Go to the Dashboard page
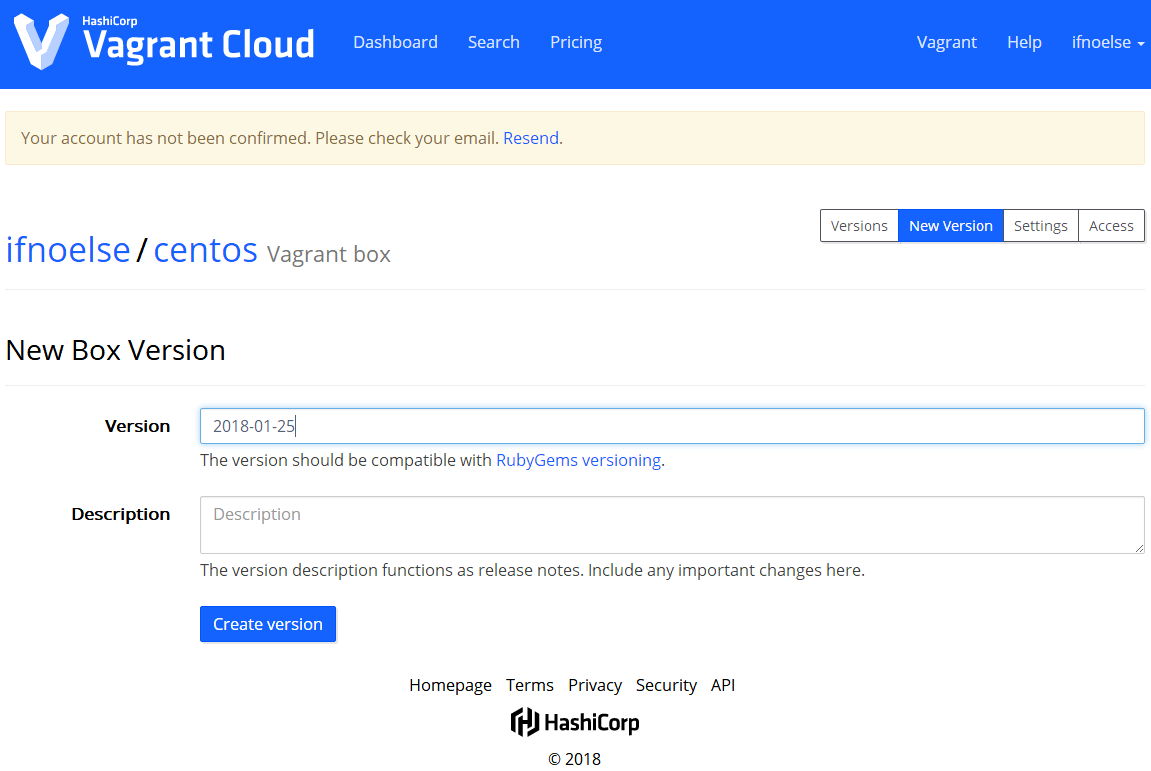 click(x=395, y=43)
